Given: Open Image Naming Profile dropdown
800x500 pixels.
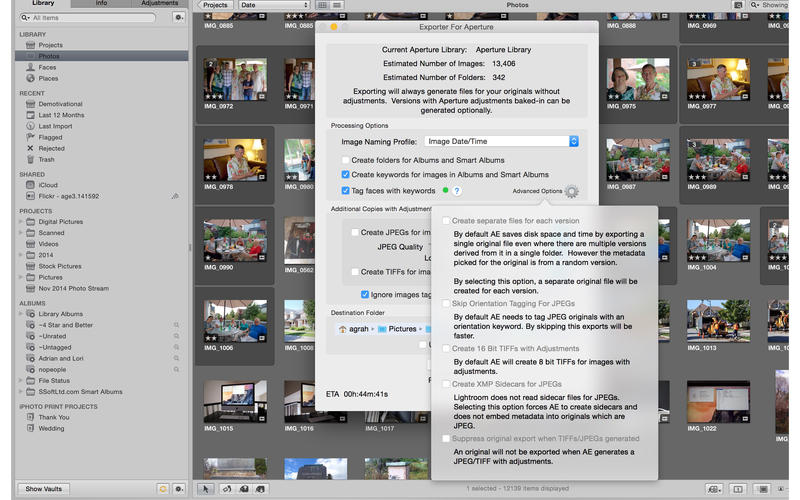Looking at the screenshot, I should (502, 141).
